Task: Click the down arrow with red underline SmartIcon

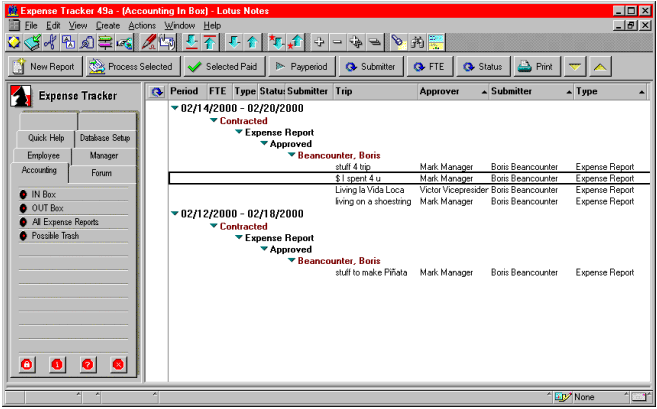Action: point(191,42)
